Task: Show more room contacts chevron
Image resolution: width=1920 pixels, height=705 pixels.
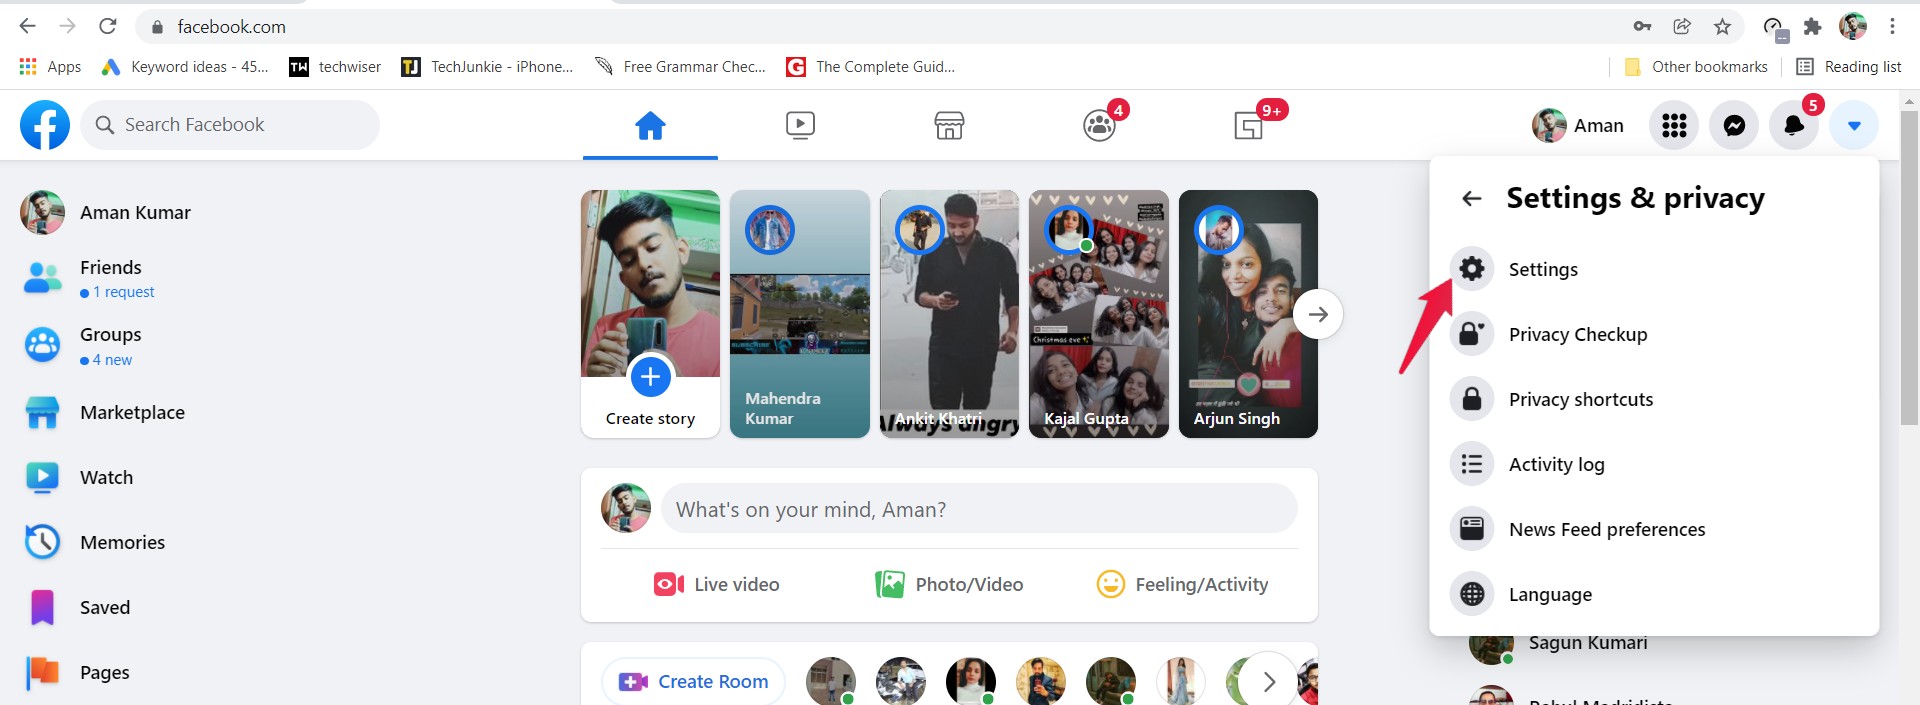Action: tap(1269, 682)
